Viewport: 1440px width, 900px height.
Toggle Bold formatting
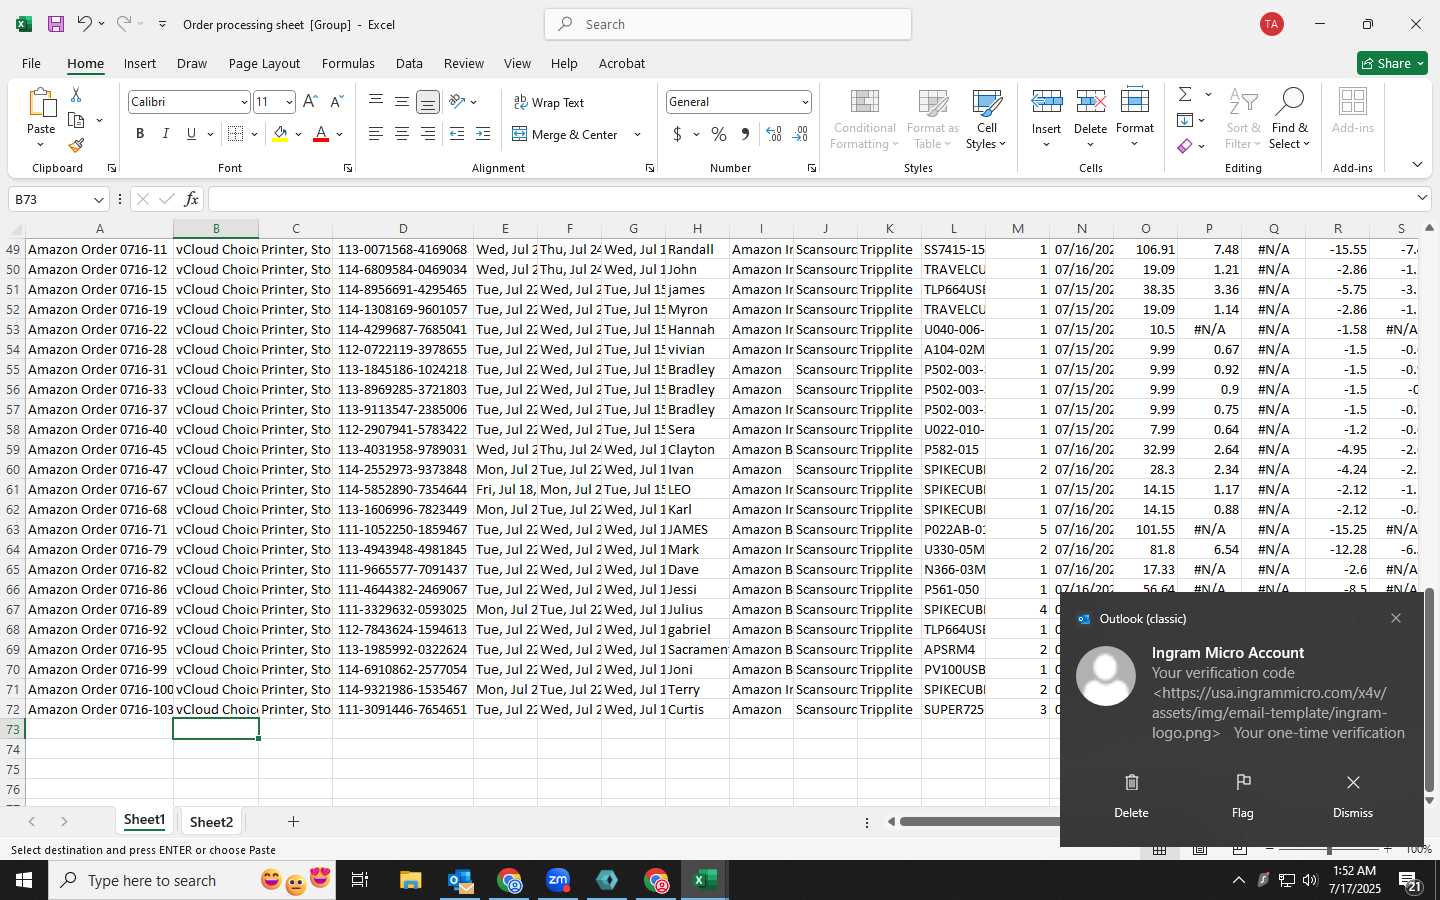coord(140,134)
